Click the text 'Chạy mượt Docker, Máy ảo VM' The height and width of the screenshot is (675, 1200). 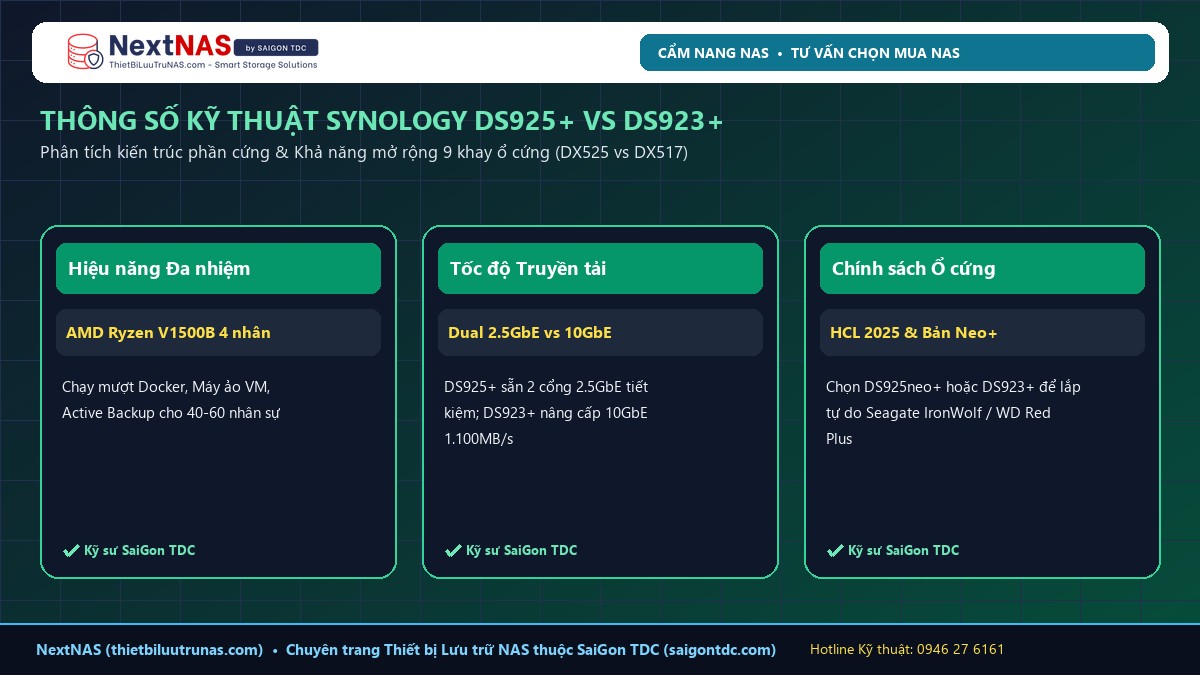pyautogui.click(x=166, y=386)
